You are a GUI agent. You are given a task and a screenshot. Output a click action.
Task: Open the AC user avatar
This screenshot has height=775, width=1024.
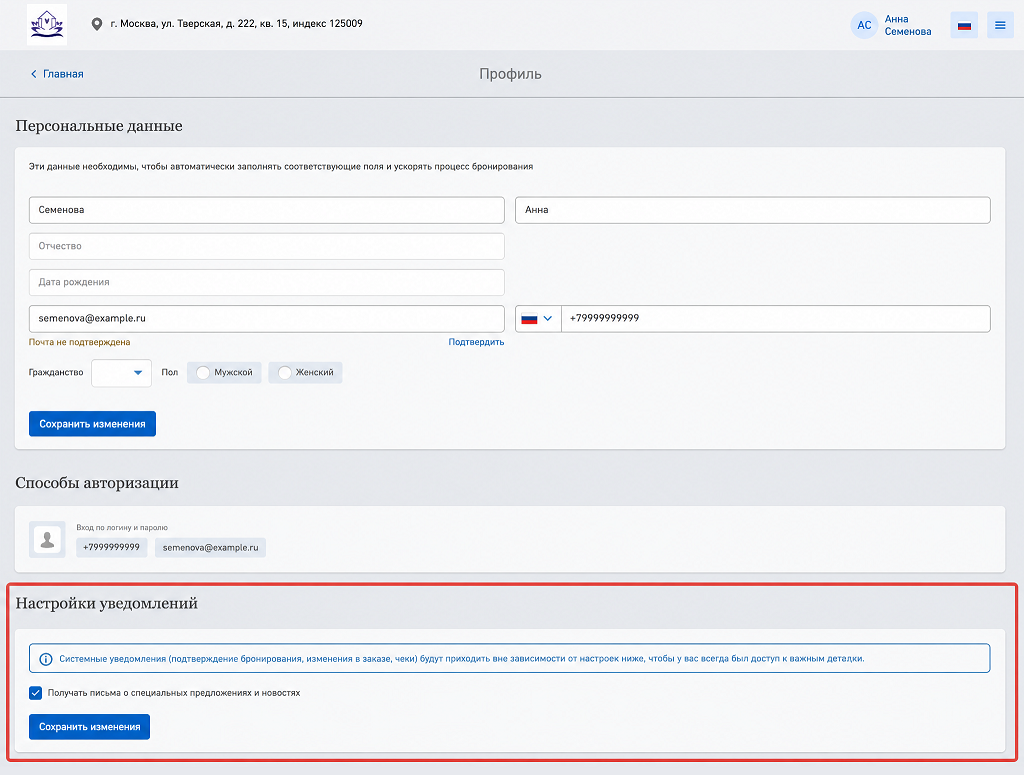coord(864,25)
